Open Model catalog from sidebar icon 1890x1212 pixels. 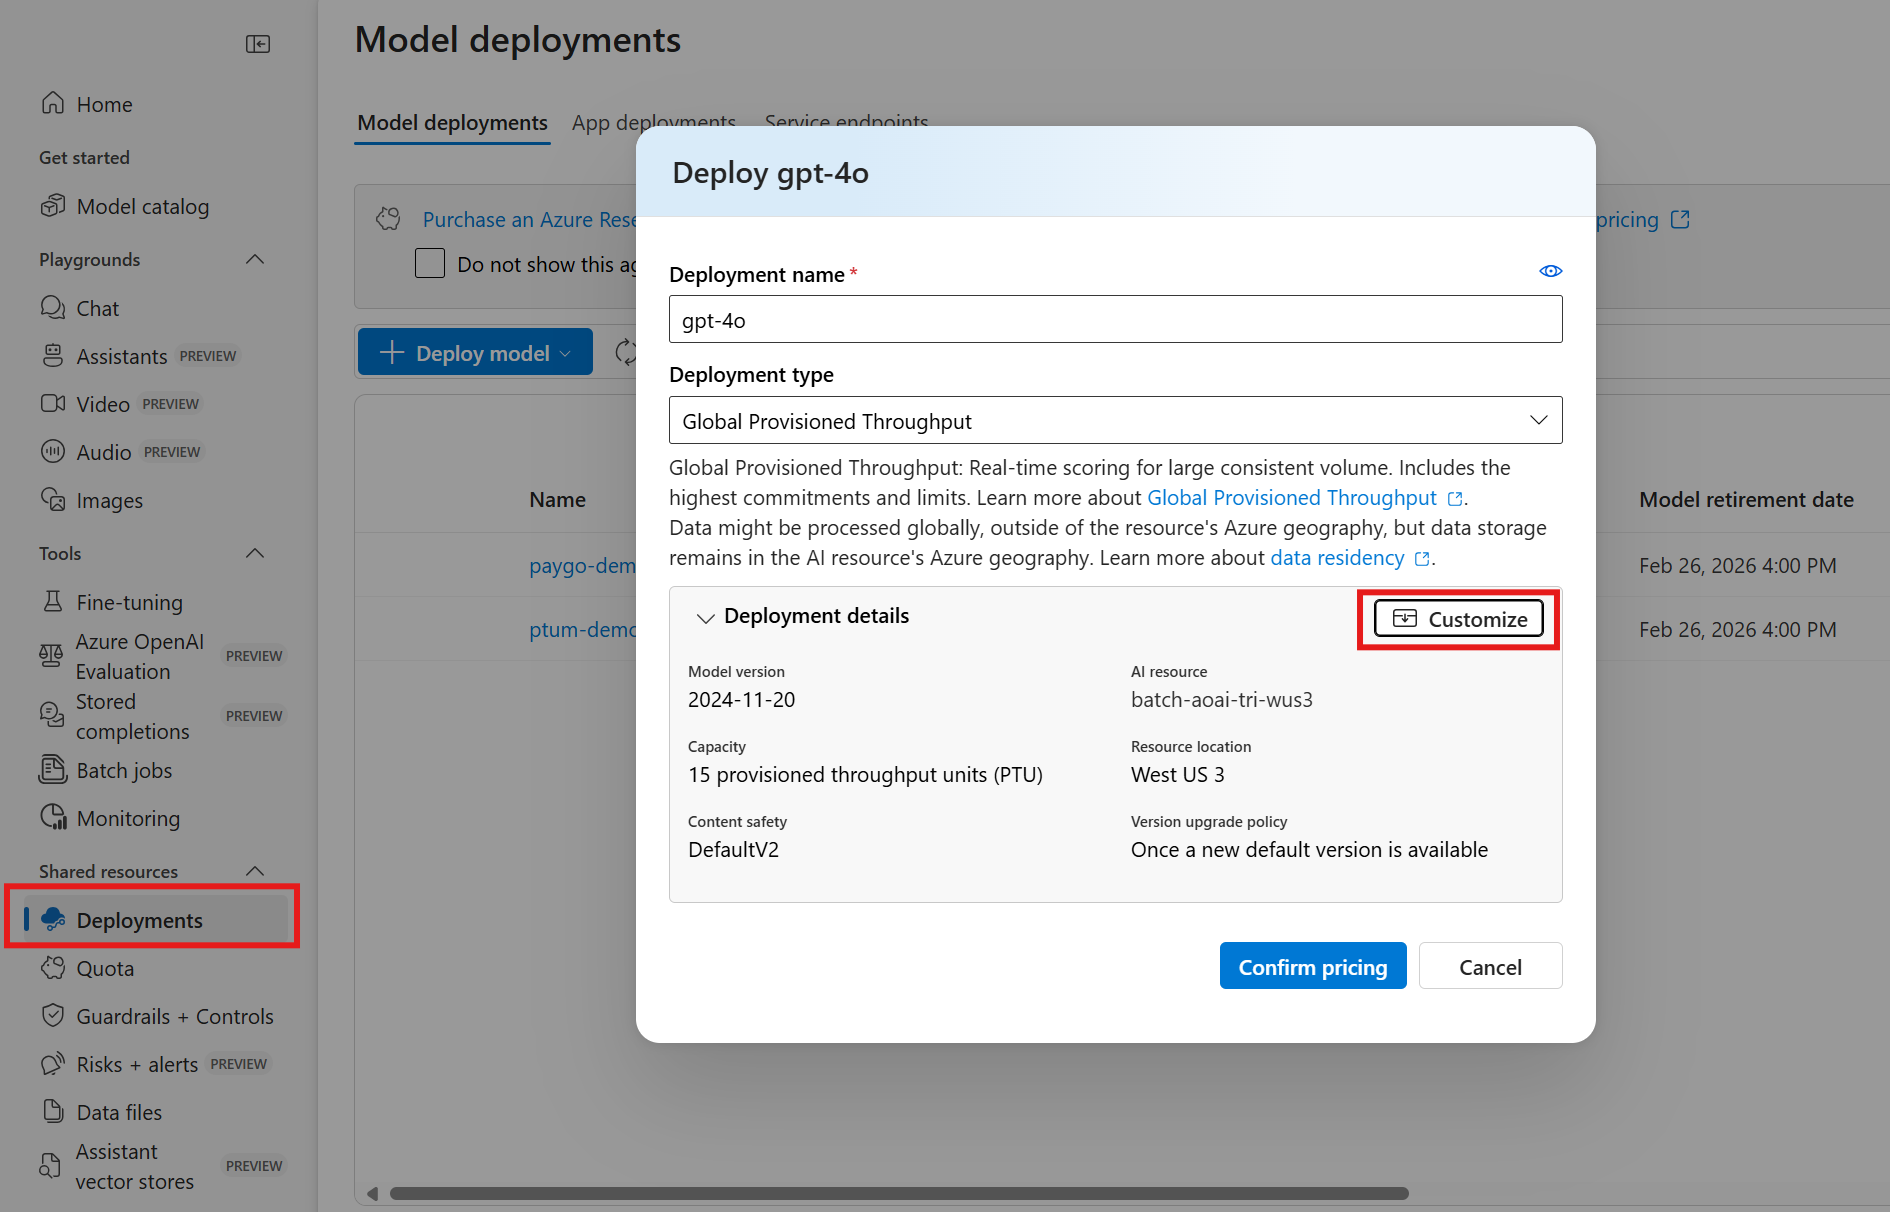pos(53,207)
